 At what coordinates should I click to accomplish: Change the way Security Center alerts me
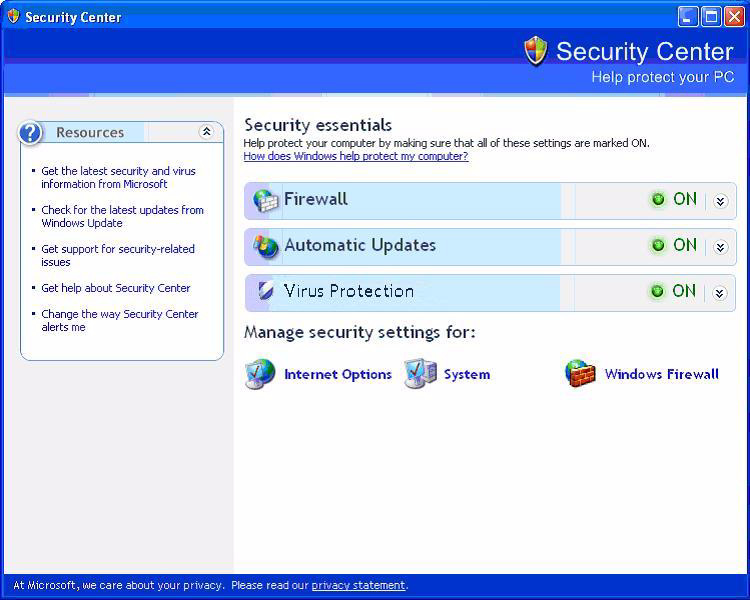(120, 321)
